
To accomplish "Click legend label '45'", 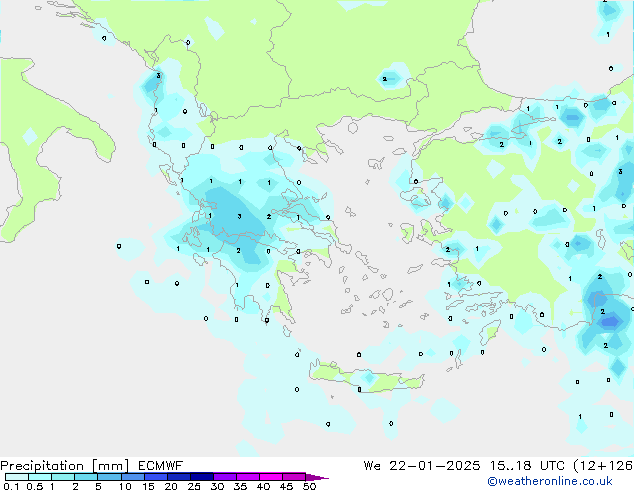I will 286,486.
